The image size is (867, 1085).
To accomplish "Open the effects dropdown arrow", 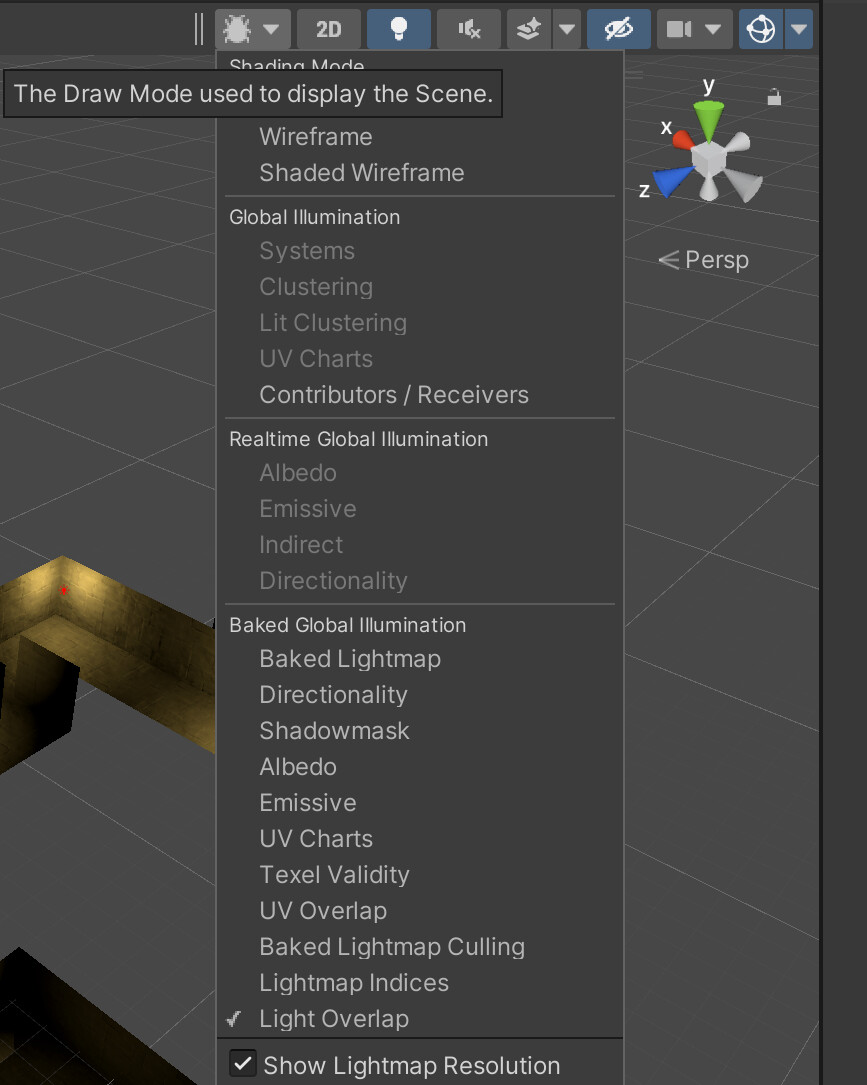I will coord(567,29).
